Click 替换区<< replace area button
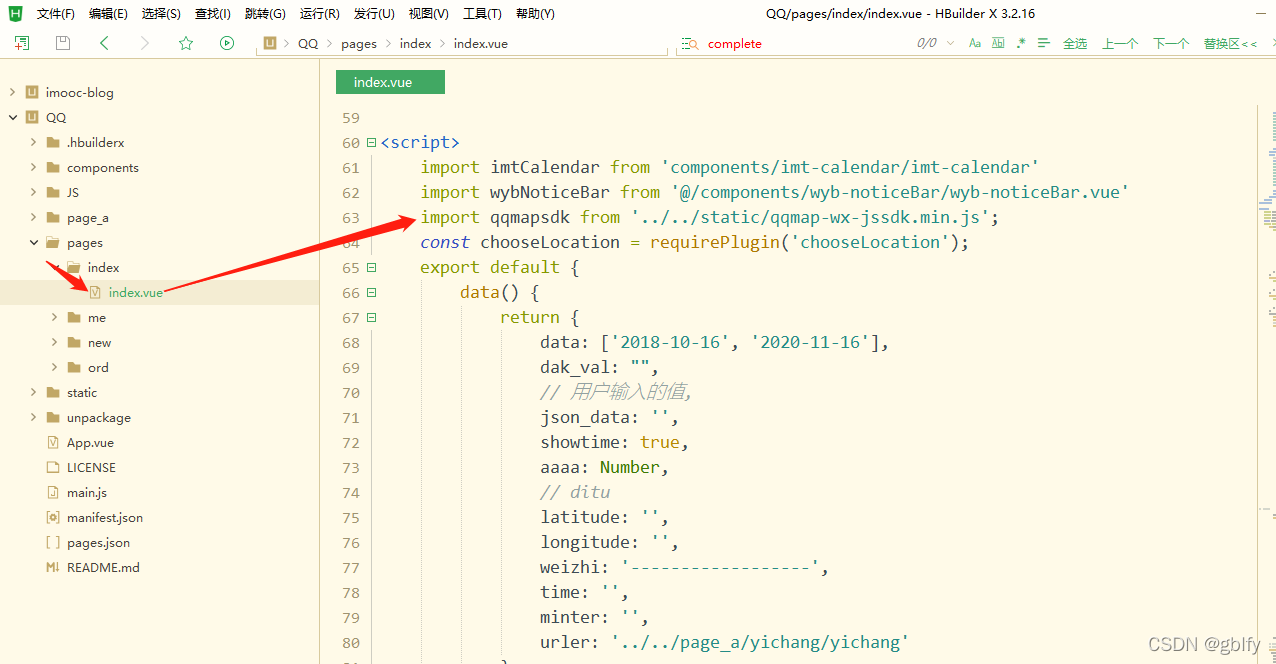 (1230, 43)
